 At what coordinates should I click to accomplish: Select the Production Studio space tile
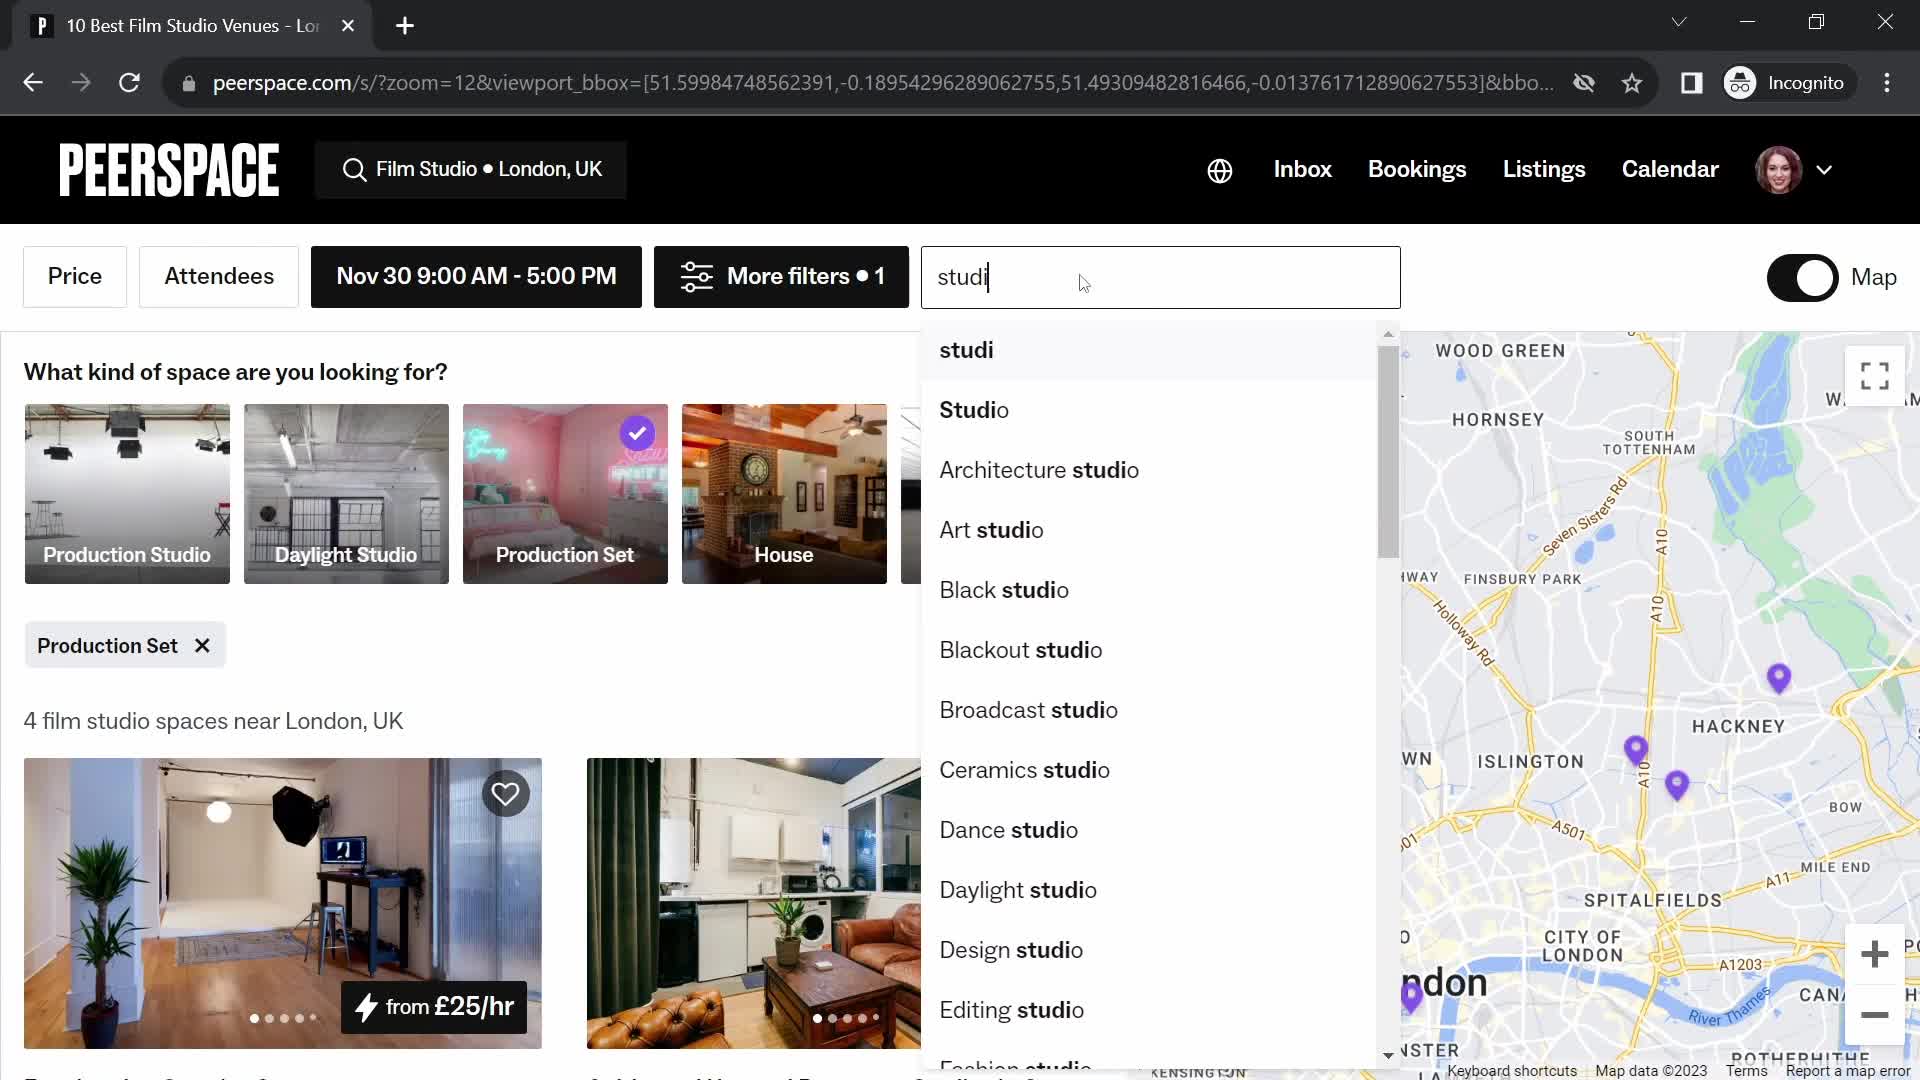127,494
